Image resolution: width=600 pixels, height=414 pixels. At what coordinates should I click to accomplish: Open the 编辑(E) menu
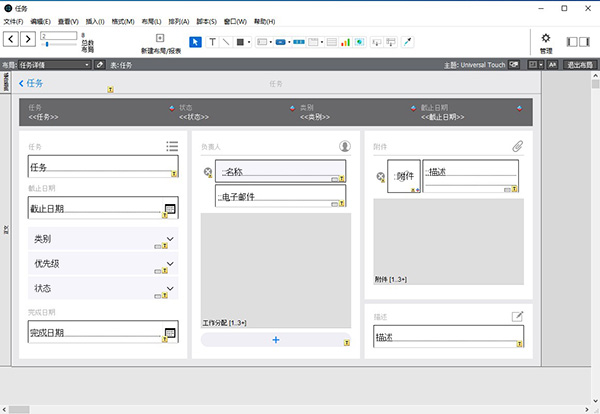click(x=41, y=21)
